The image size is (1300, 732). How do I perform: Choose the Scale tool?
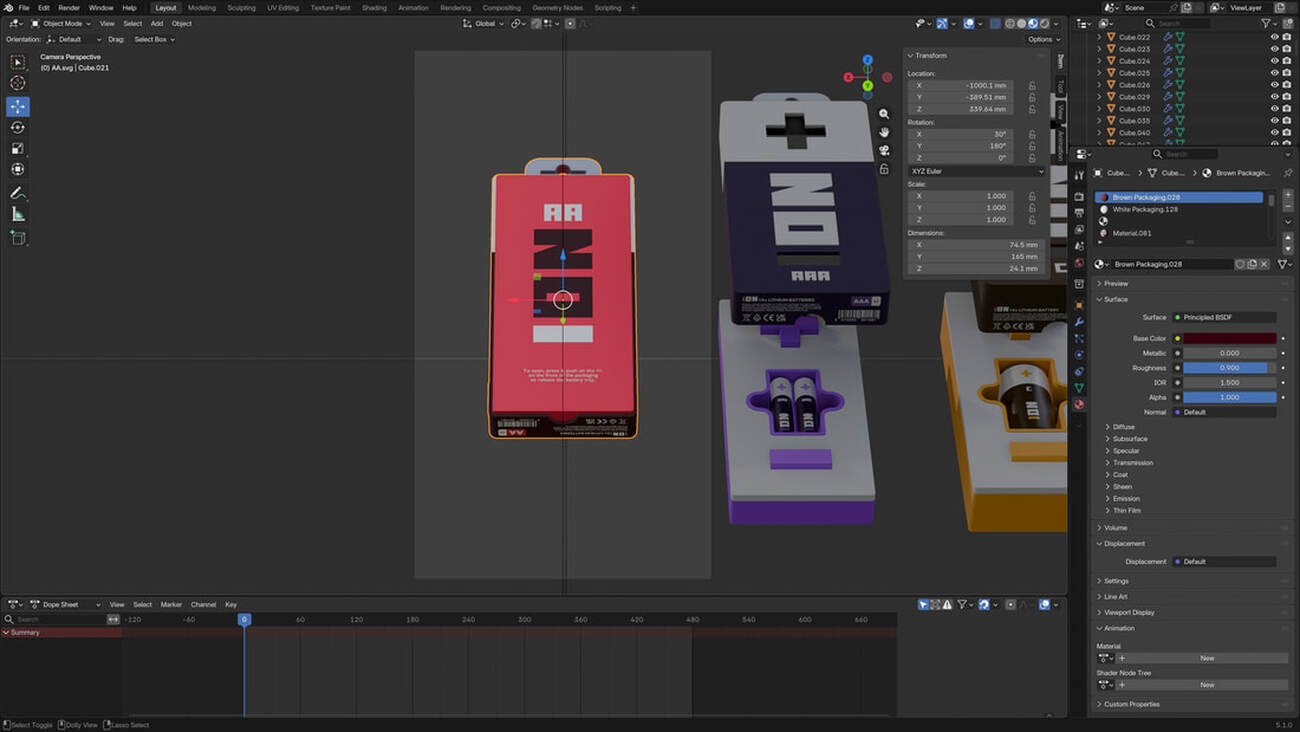(x=18, y=148)
